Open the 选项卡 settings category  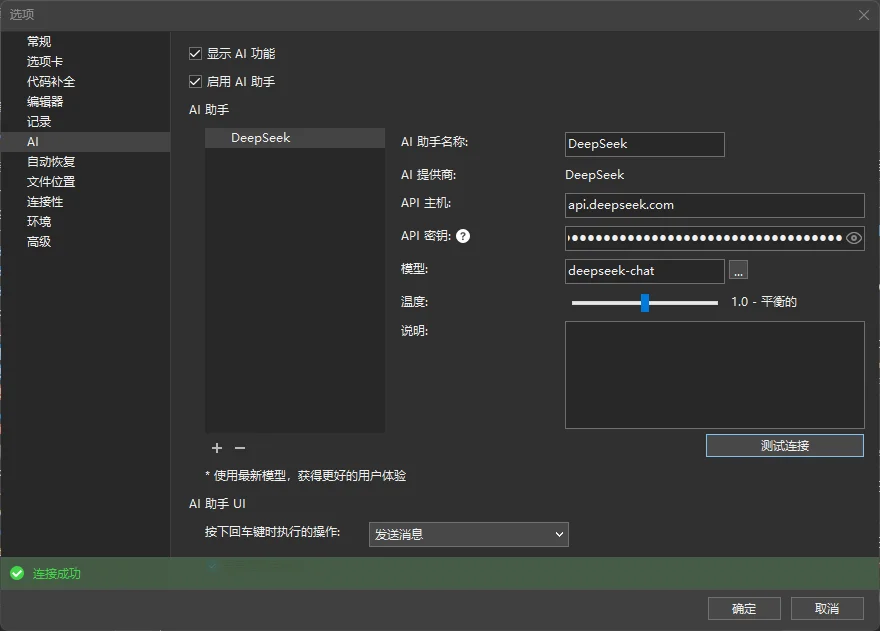coord(85,62)
